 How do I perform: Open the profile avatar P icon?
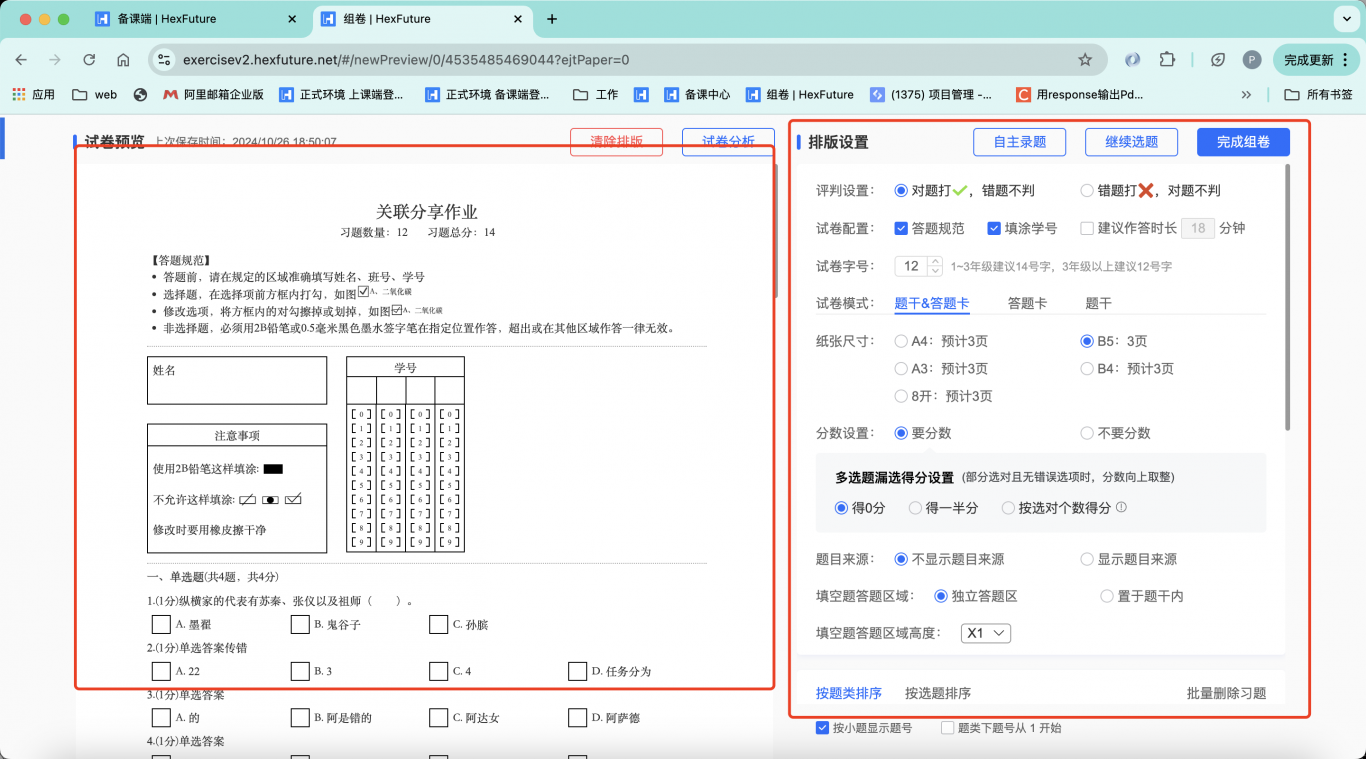tap(1252, 60)
